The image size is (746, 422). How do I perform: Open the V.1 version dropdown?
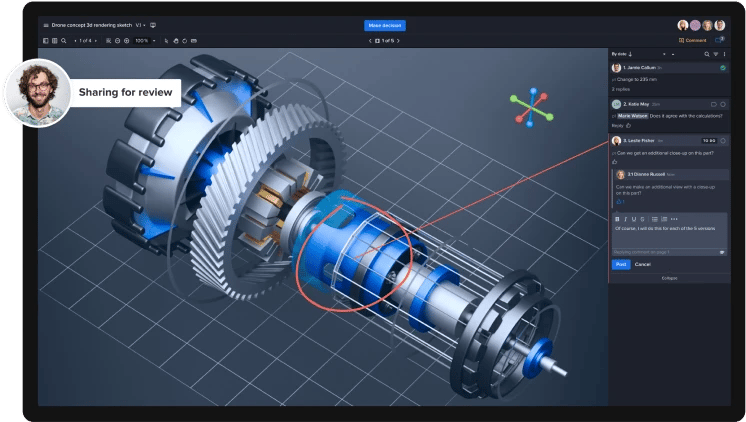pyautogui.click(x=139, y=24)
